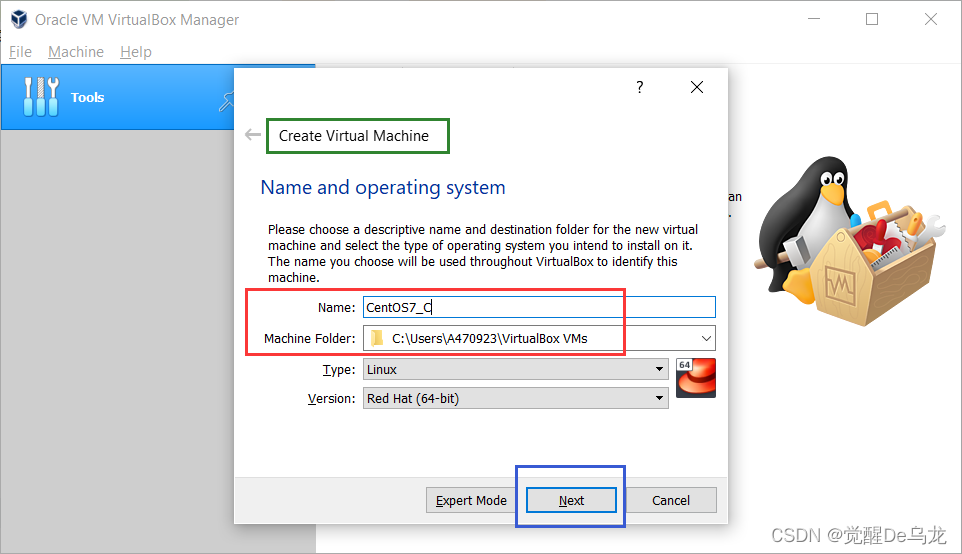Click the Expert Mode button
Screen dimensions: 962x554
[471, 500]
